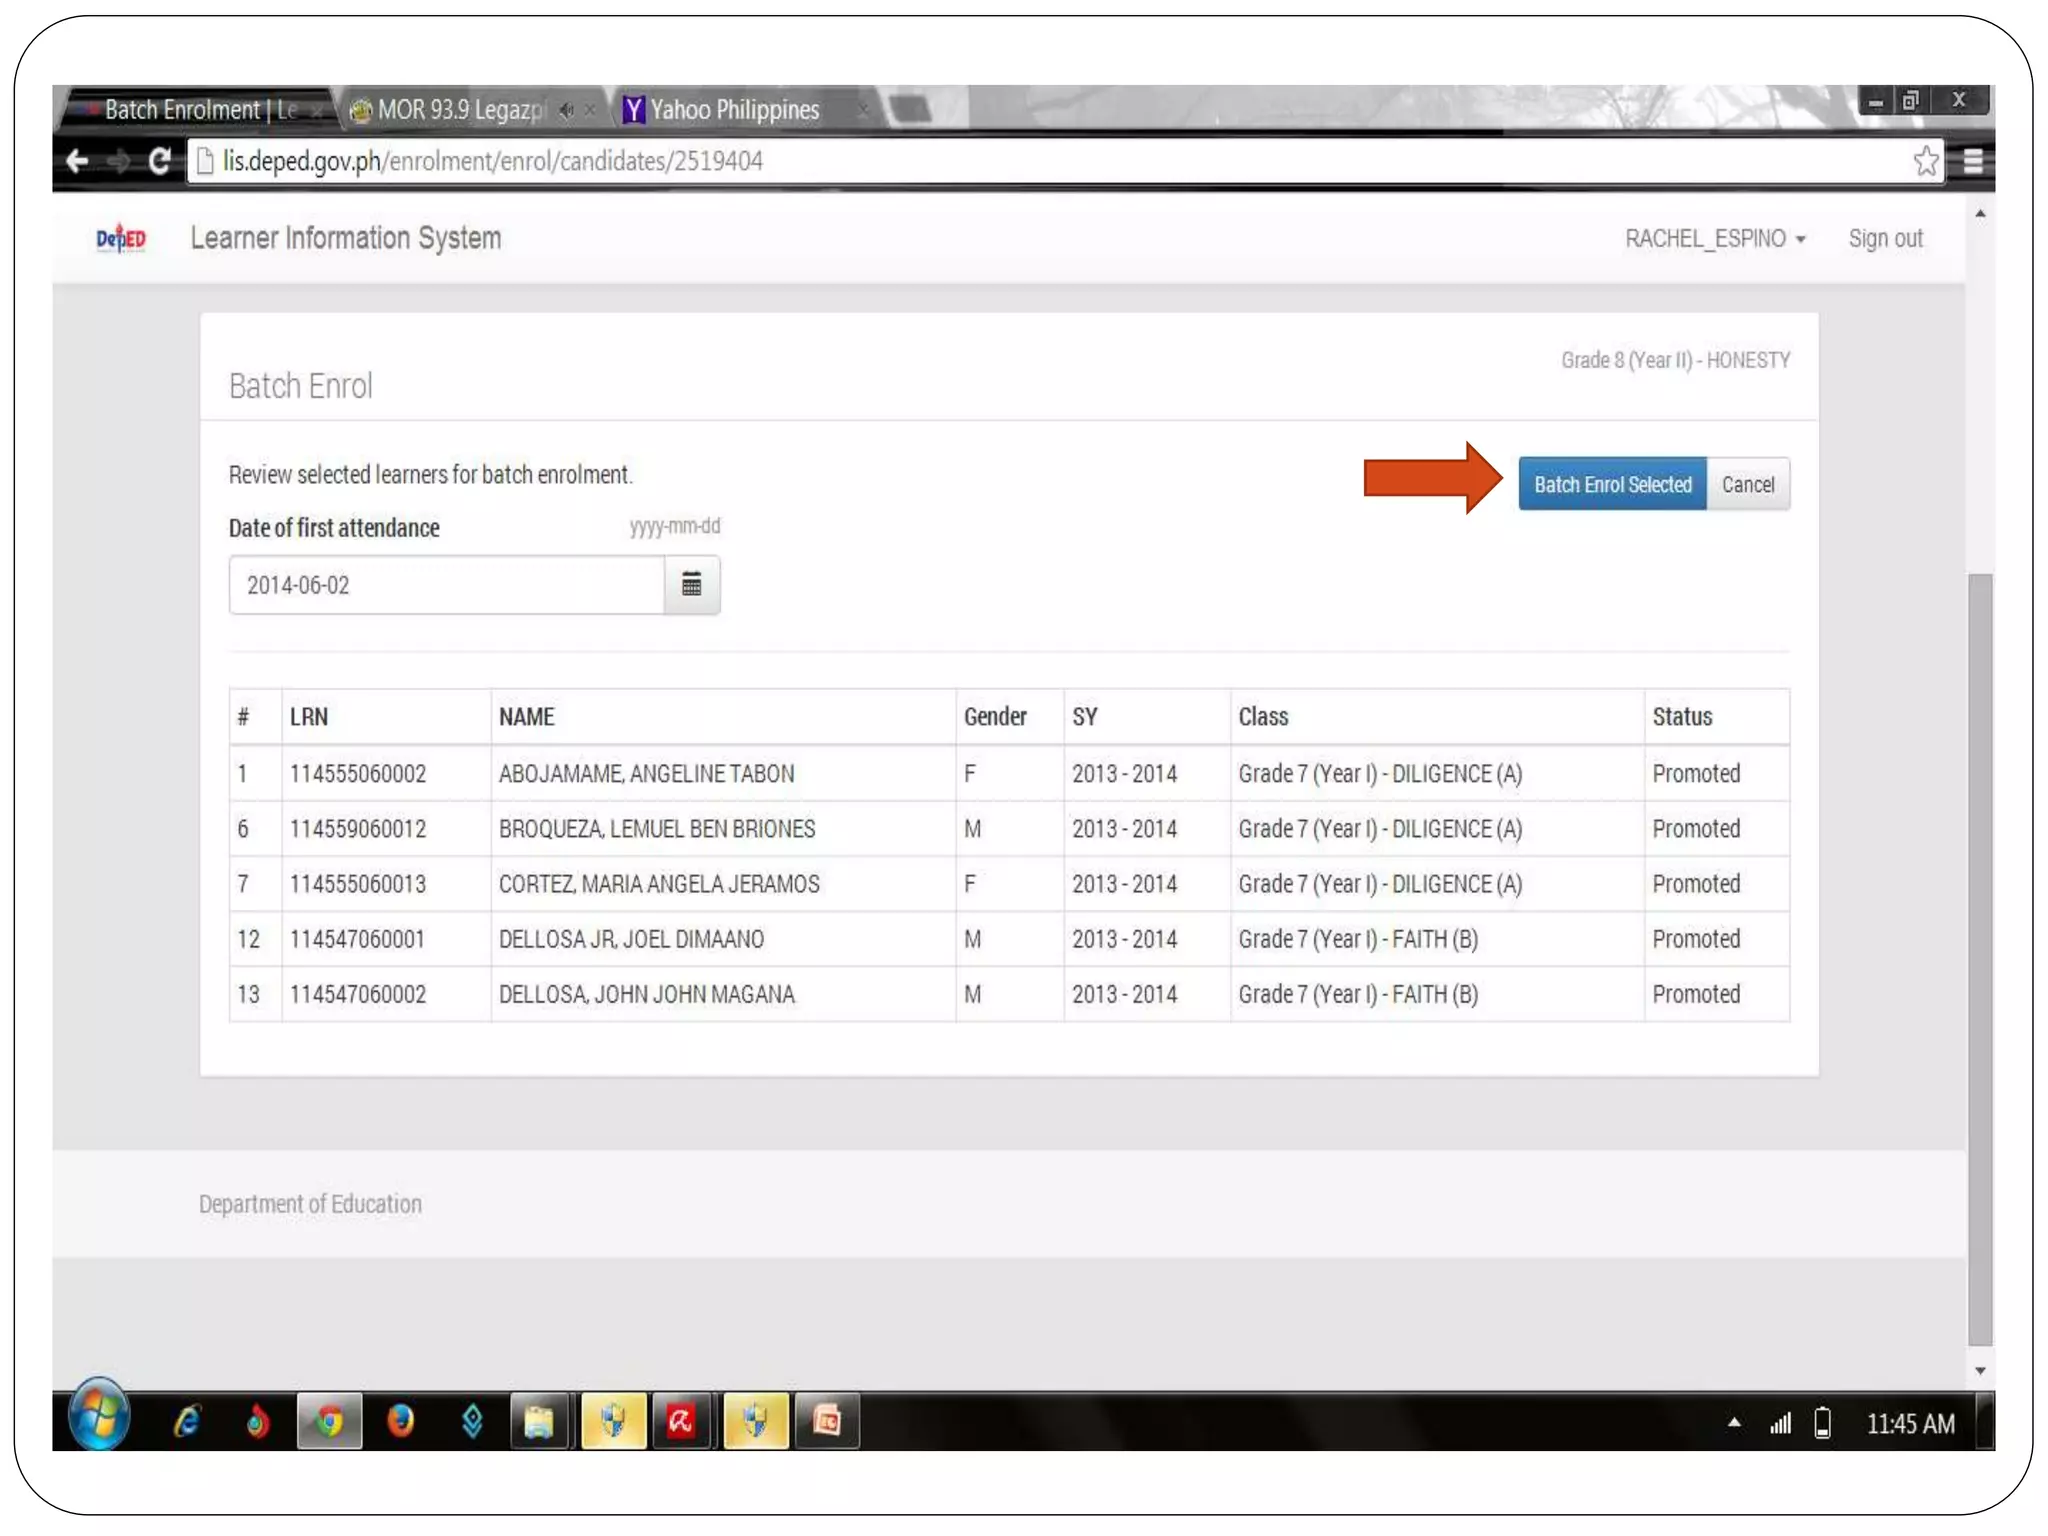Click the Cancel button
2048x1536 pixels.
[x=1747, y=485]
